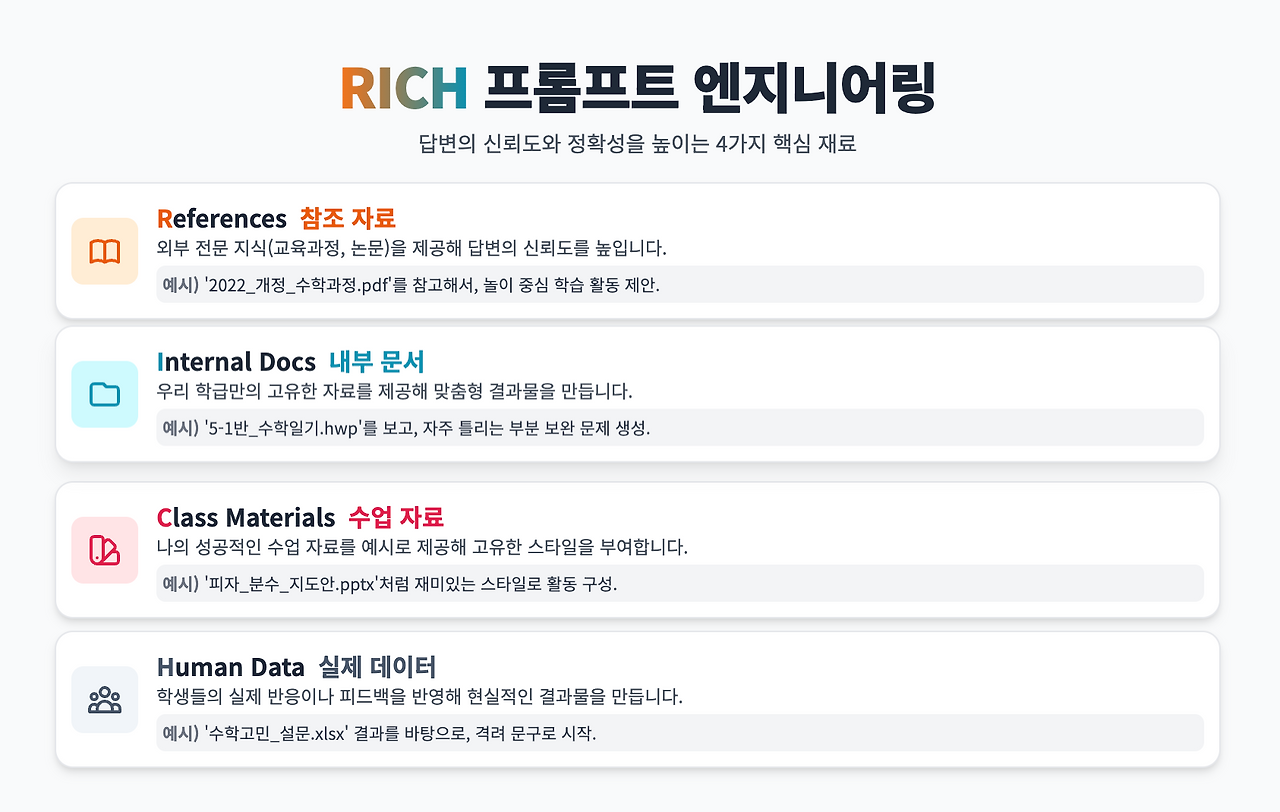Click the '5-1반_수학일기.hwp' example box

(680, 427)
